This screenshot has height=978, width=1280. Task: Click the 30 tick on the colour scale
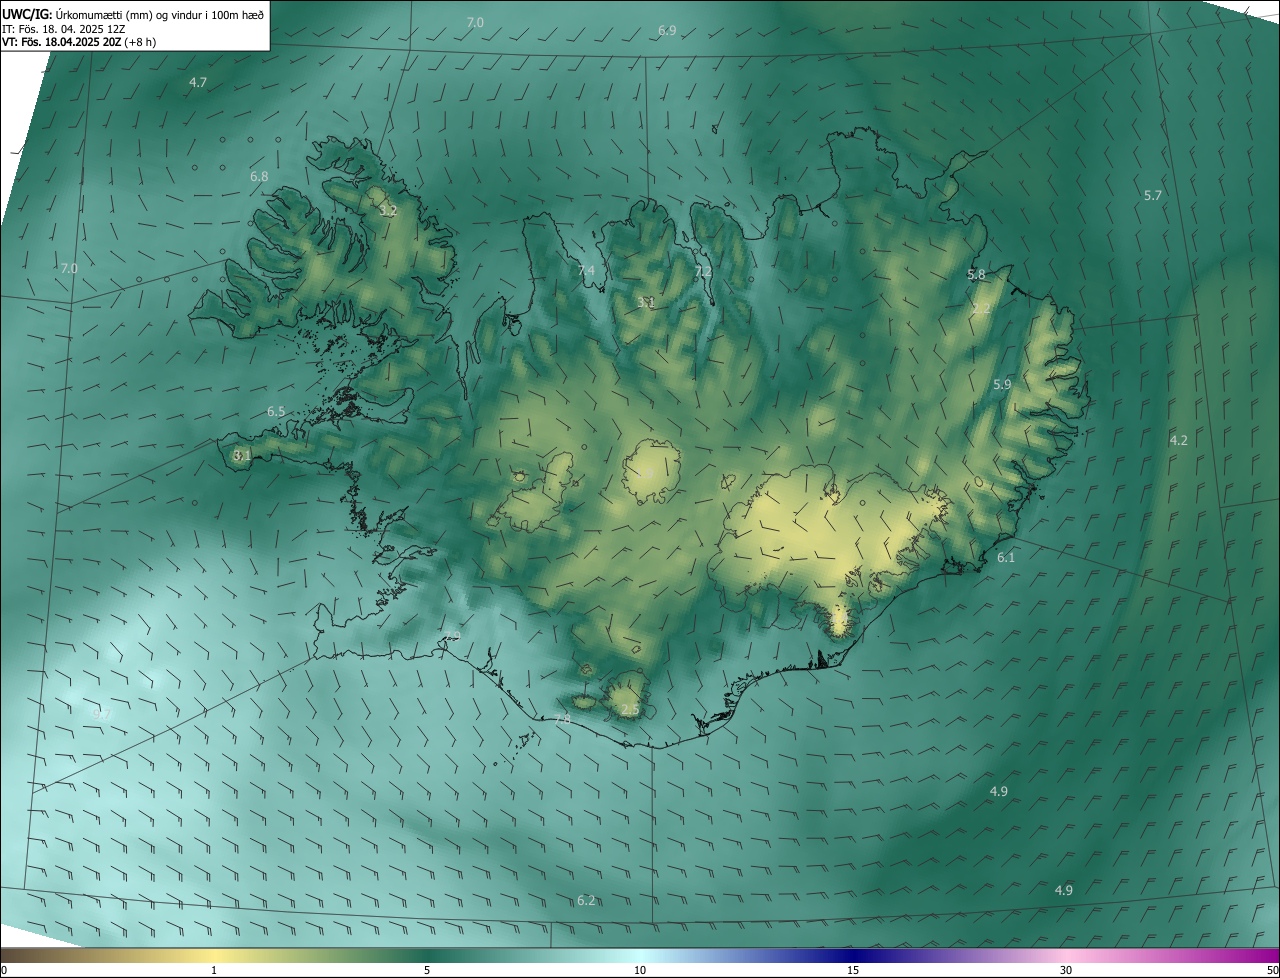(1066, 971)
